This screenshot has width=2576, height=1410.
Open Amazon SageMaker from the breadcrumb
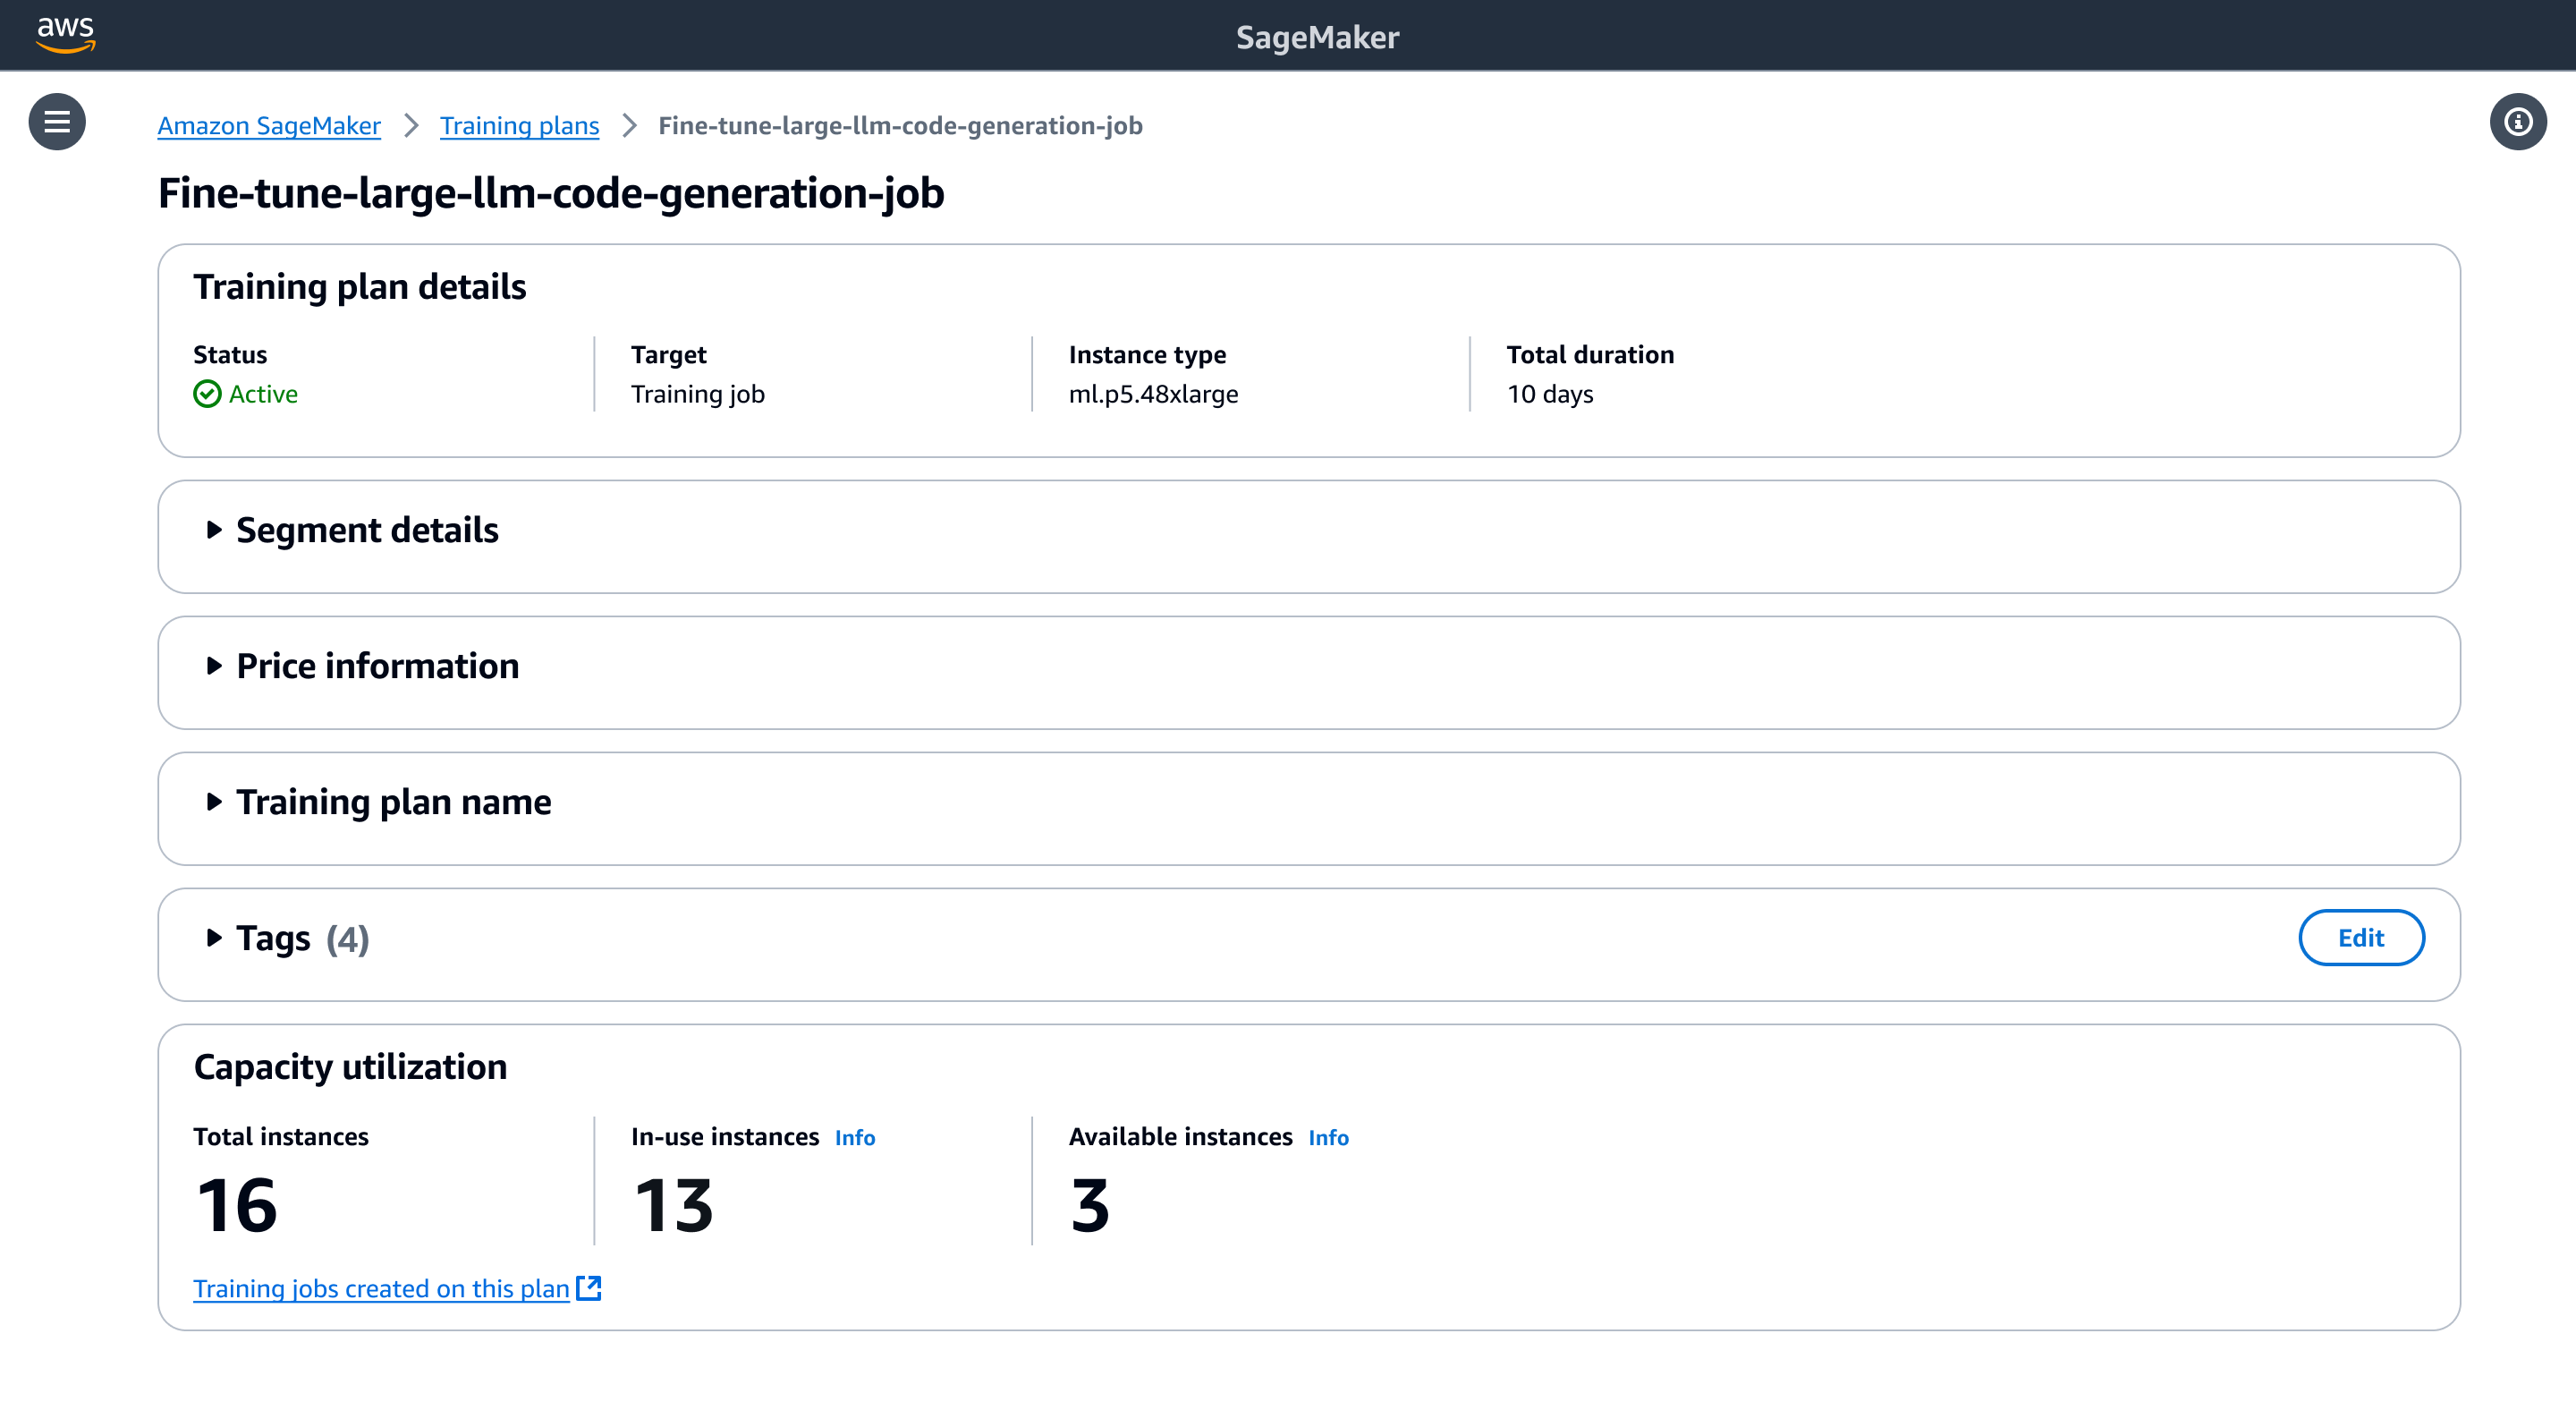pyautogui.click(x=268, y=126)
